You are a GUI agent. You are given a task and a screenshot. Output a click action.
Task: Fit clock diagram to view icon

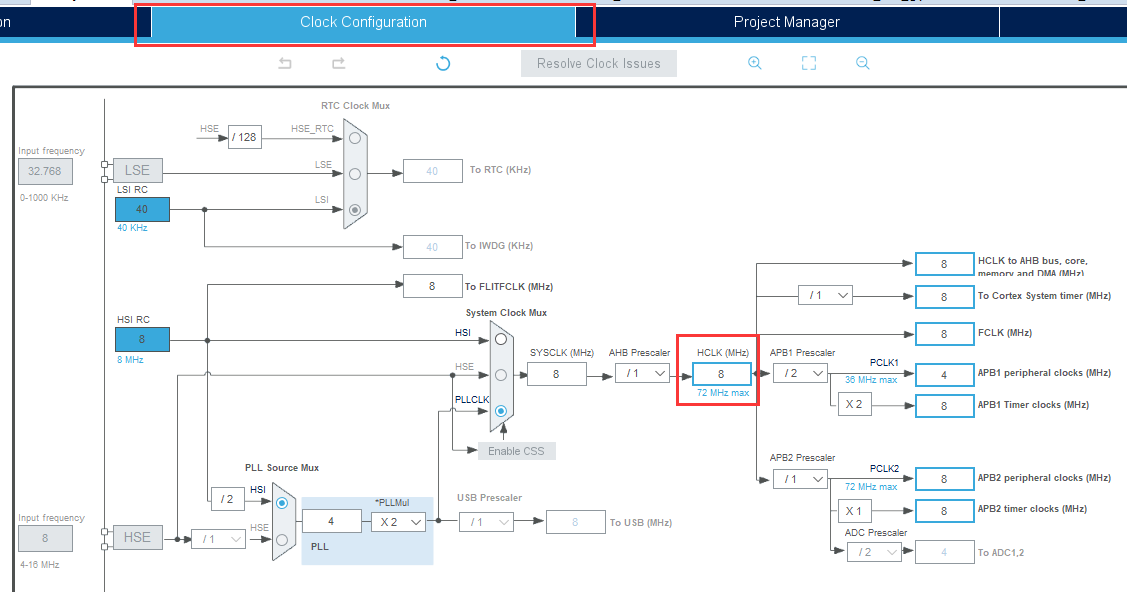point(809,63)
